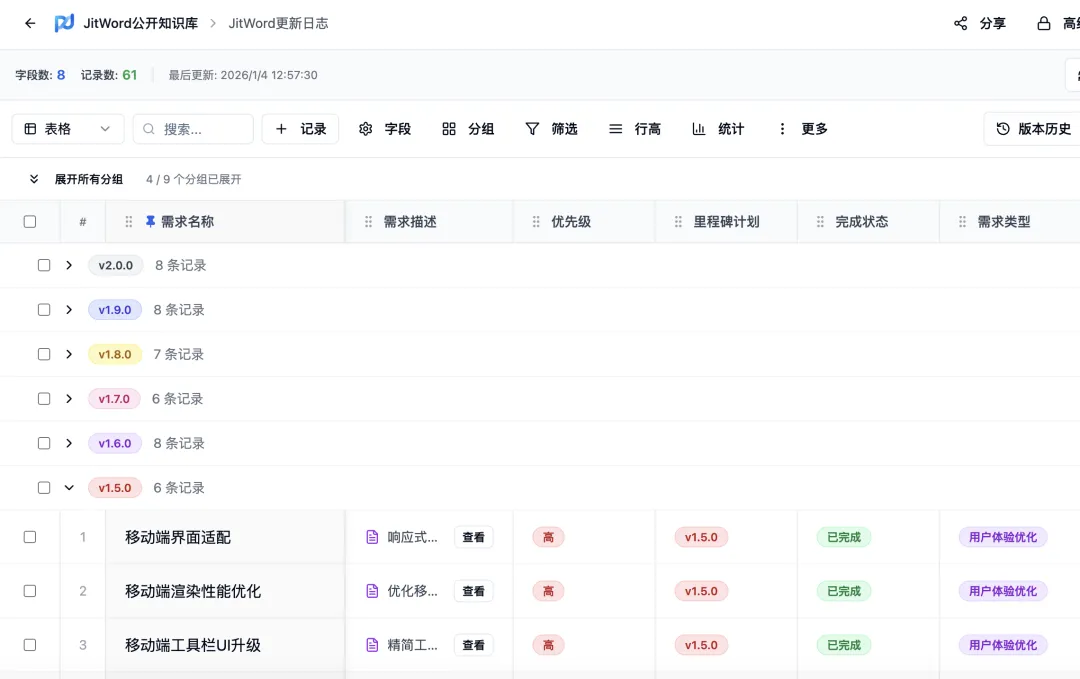Click 展开所有分组 text

(89, 179)
